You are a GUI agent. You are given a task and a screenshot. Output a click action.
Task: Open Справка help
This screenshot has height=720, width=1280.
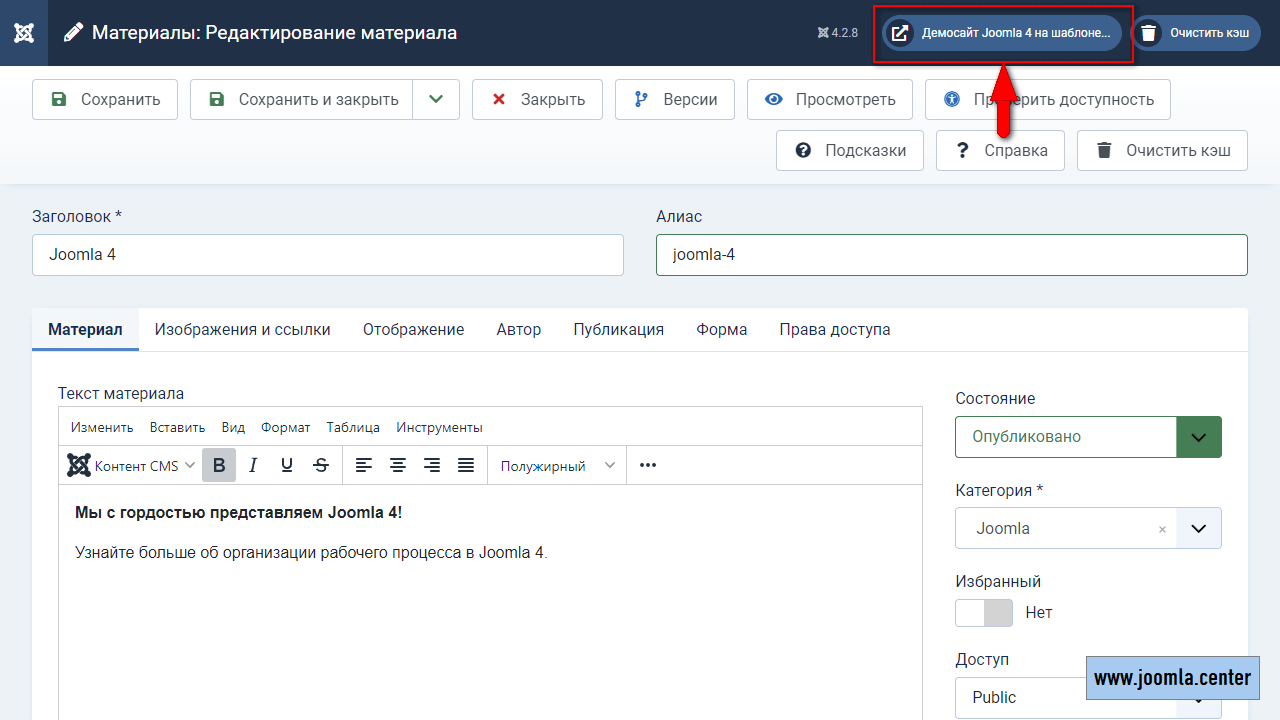click(x=1000, y=150)
